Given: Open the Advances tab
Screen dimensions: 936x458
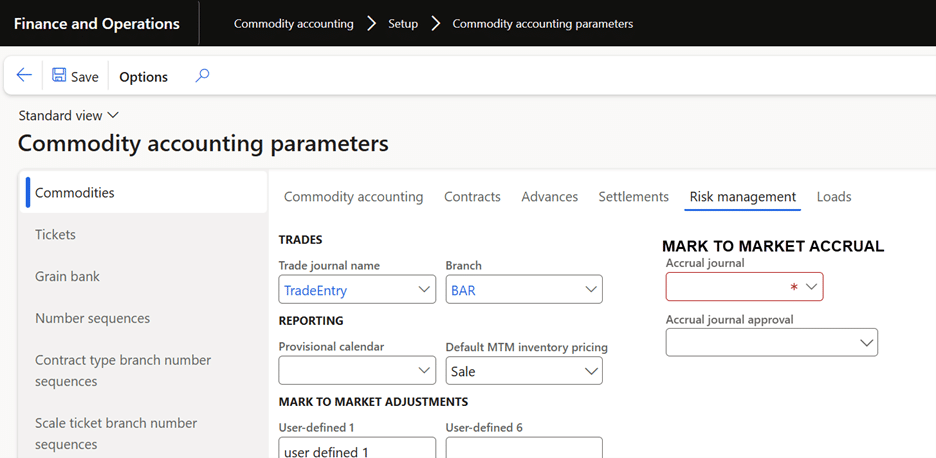Looking at the screenshot, I should (x=549, y=197).
